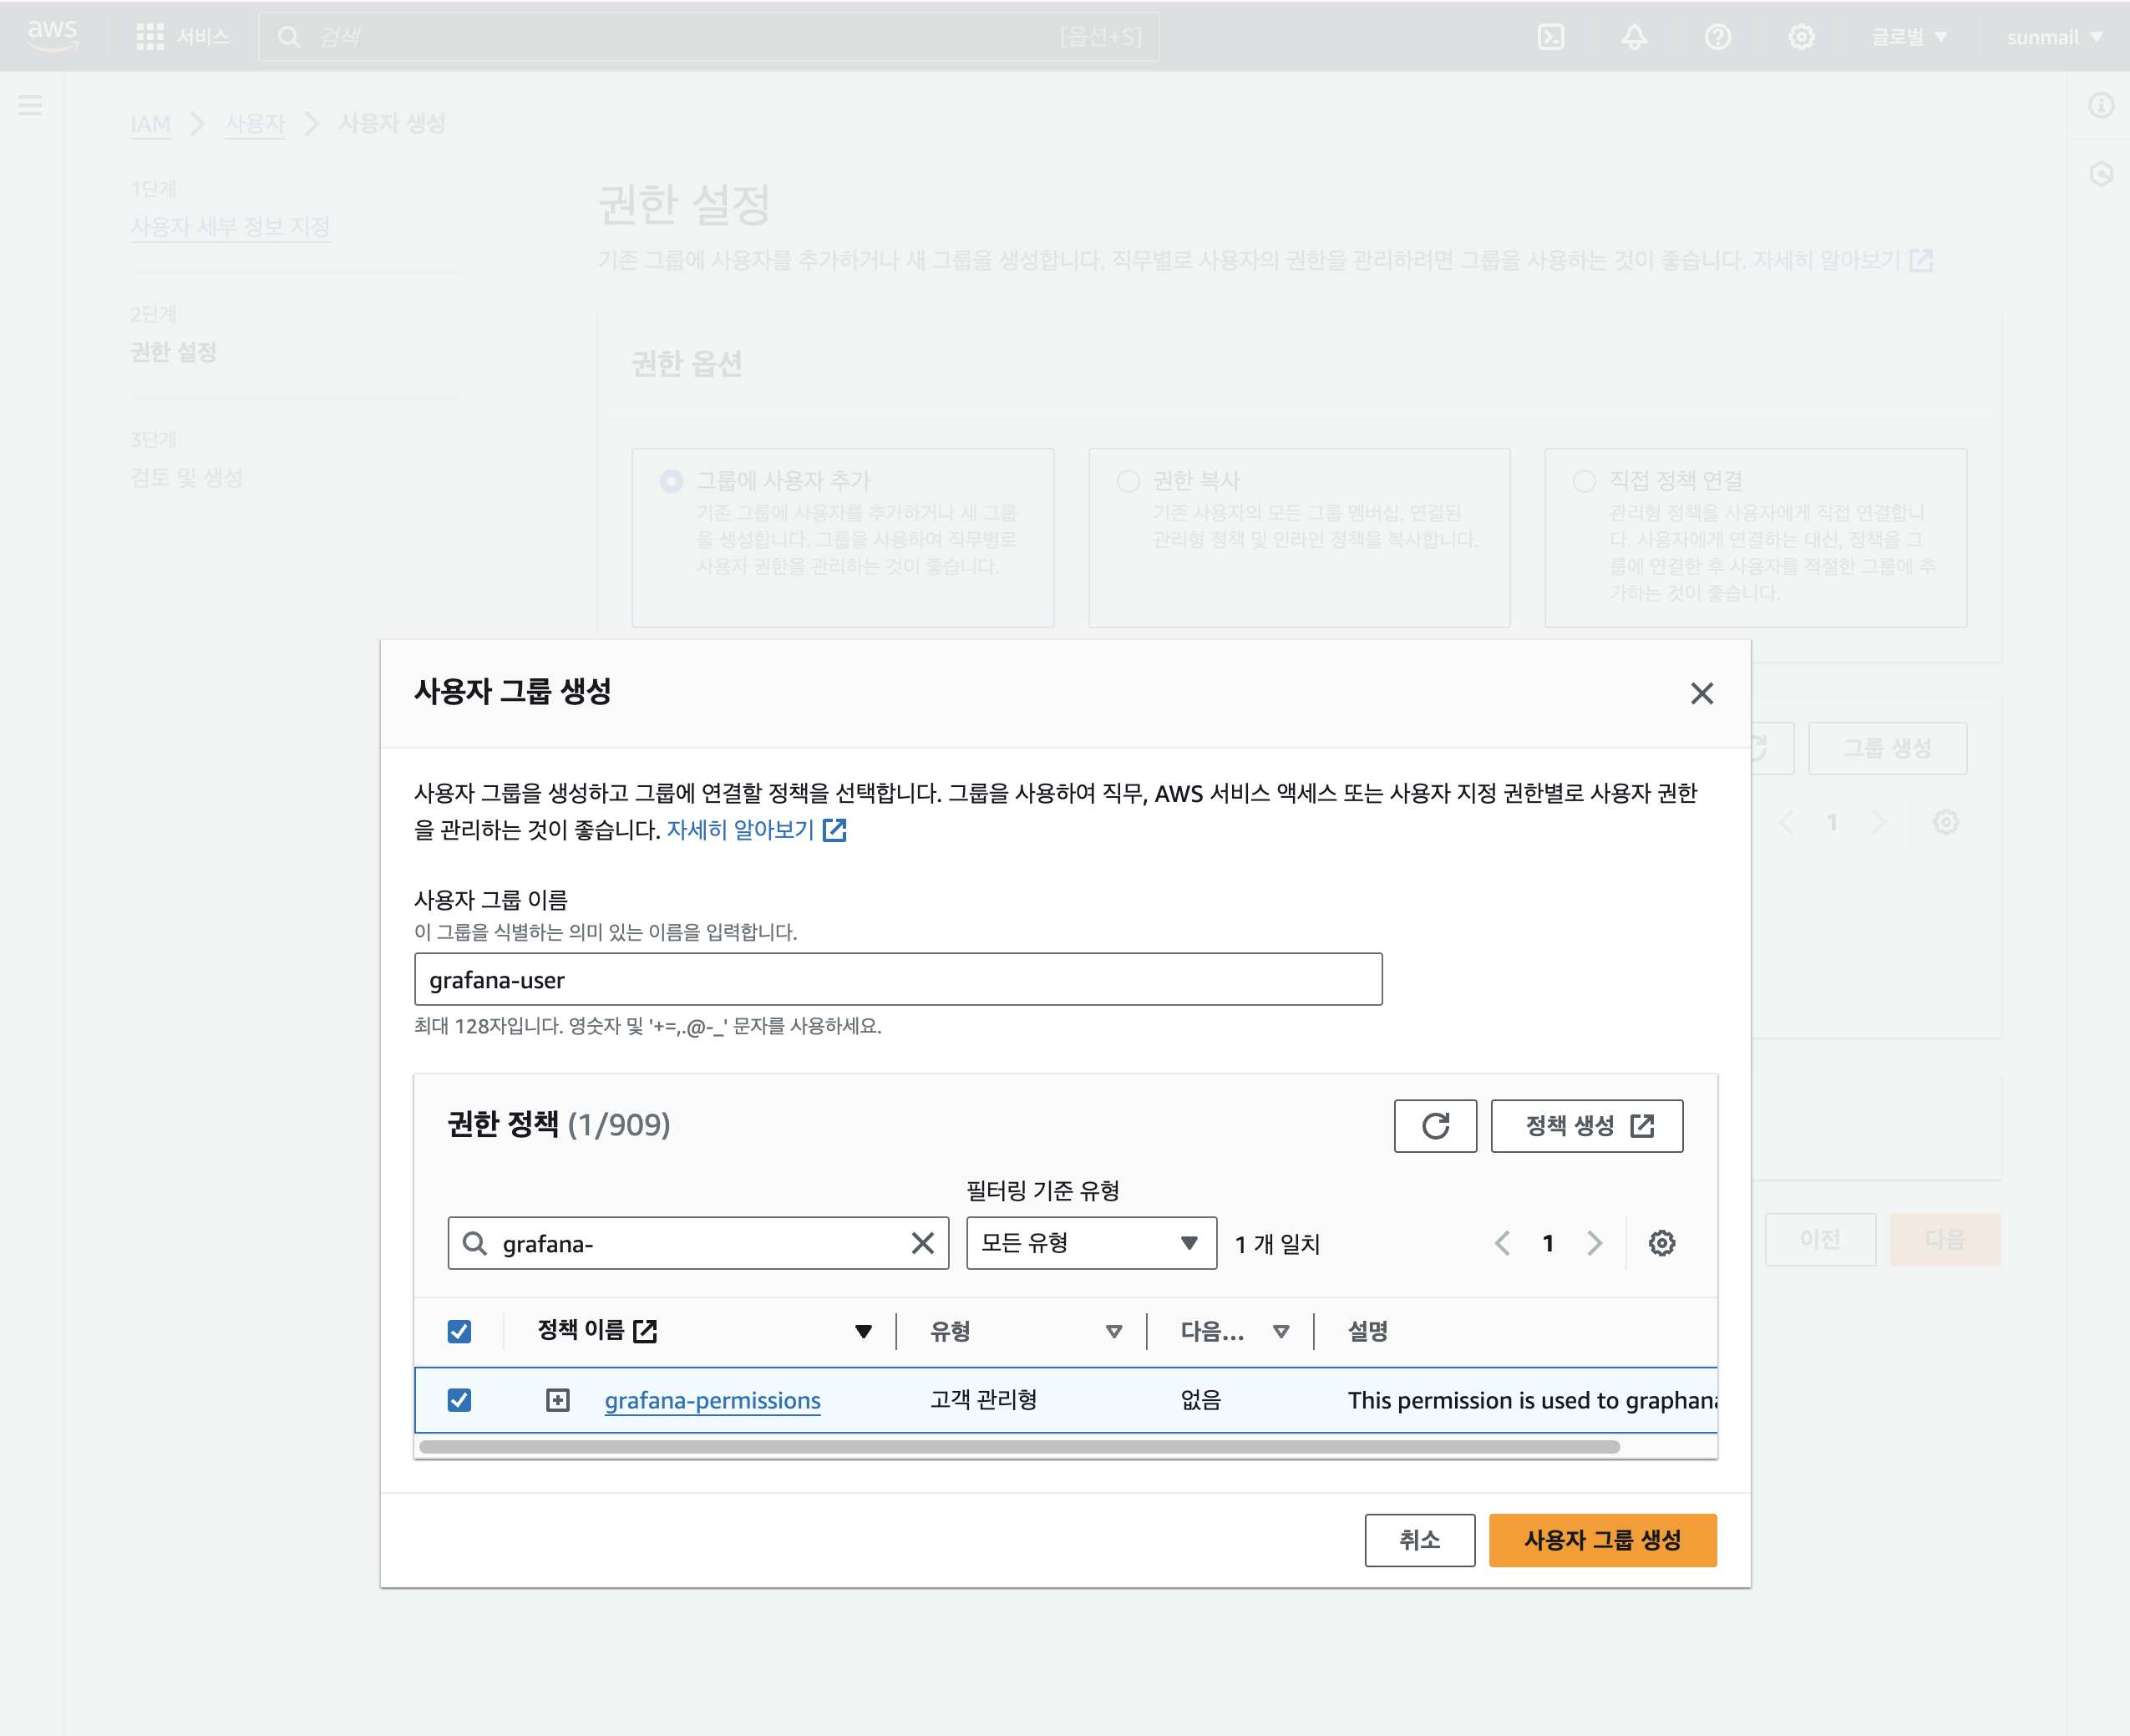
Task: Sort by policy name column arrow
Action: tap(863, 1331)
